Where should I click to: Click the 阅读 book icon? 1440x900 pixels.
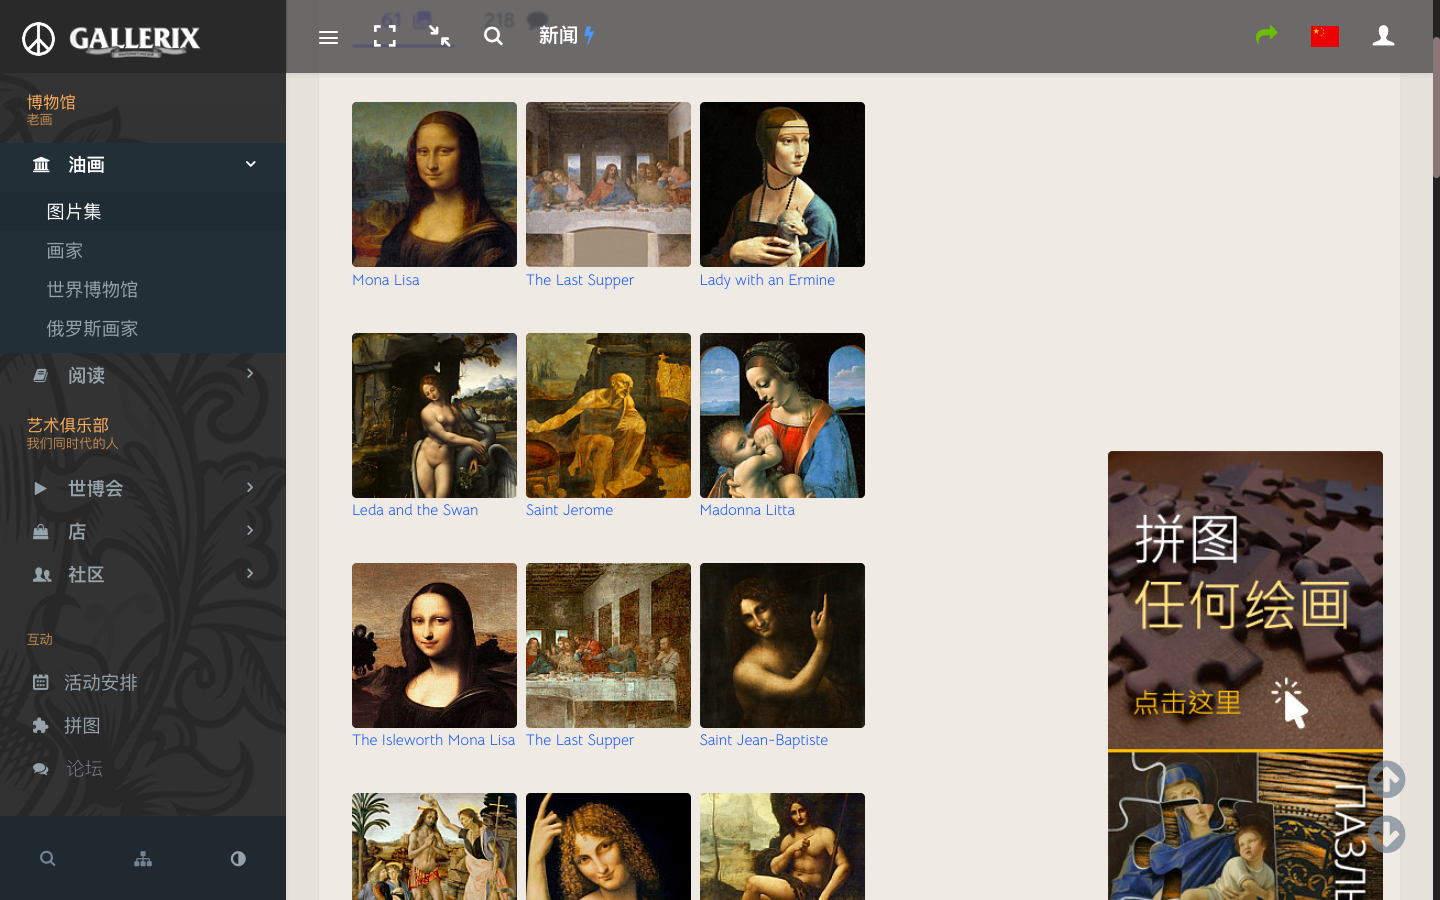tap(41, 375)
